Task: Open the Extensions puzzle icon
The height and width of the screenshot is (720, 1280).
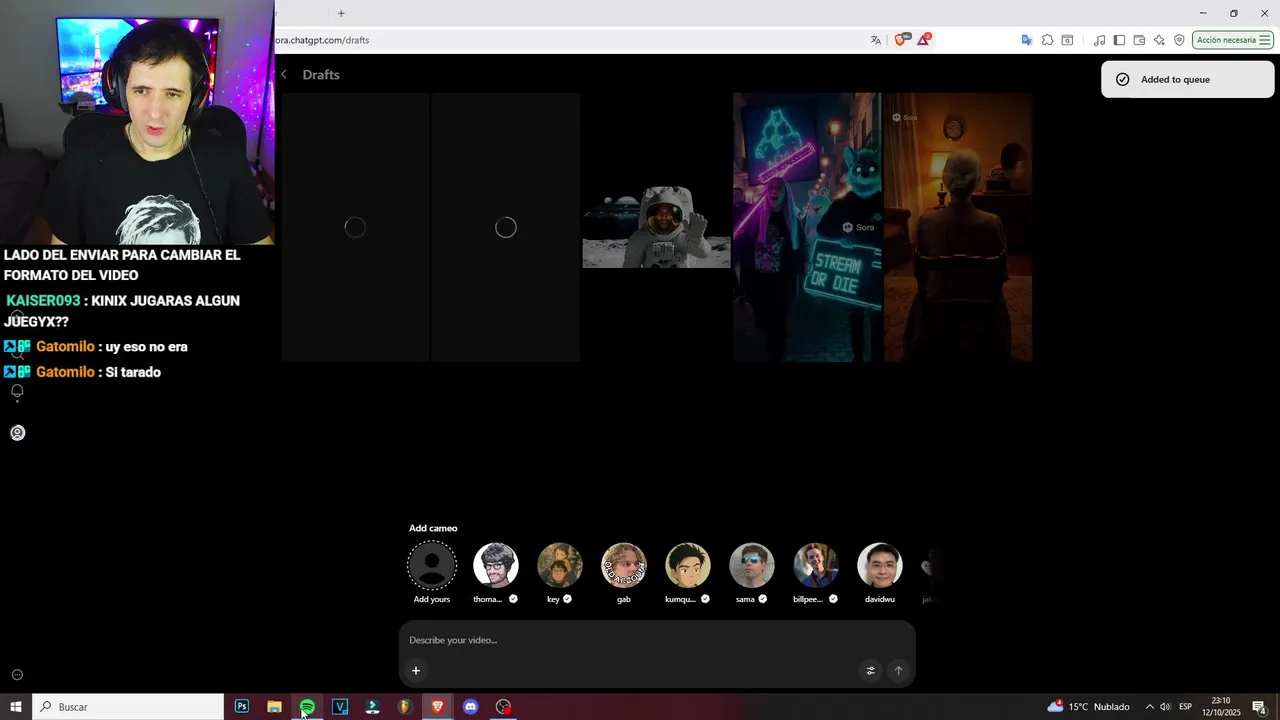Action: pyautogui.click(x=1048, y=40)
